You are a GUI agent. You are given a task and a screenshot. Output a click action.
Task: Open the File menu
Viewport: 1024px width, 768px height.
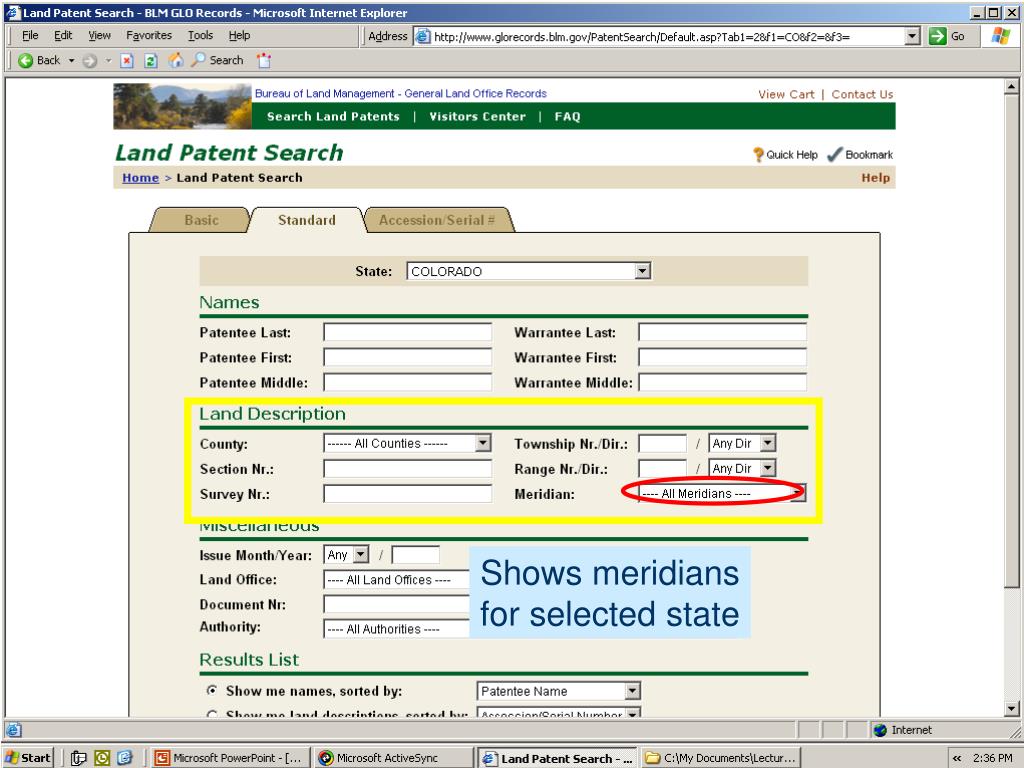click(x=30, y=35)
